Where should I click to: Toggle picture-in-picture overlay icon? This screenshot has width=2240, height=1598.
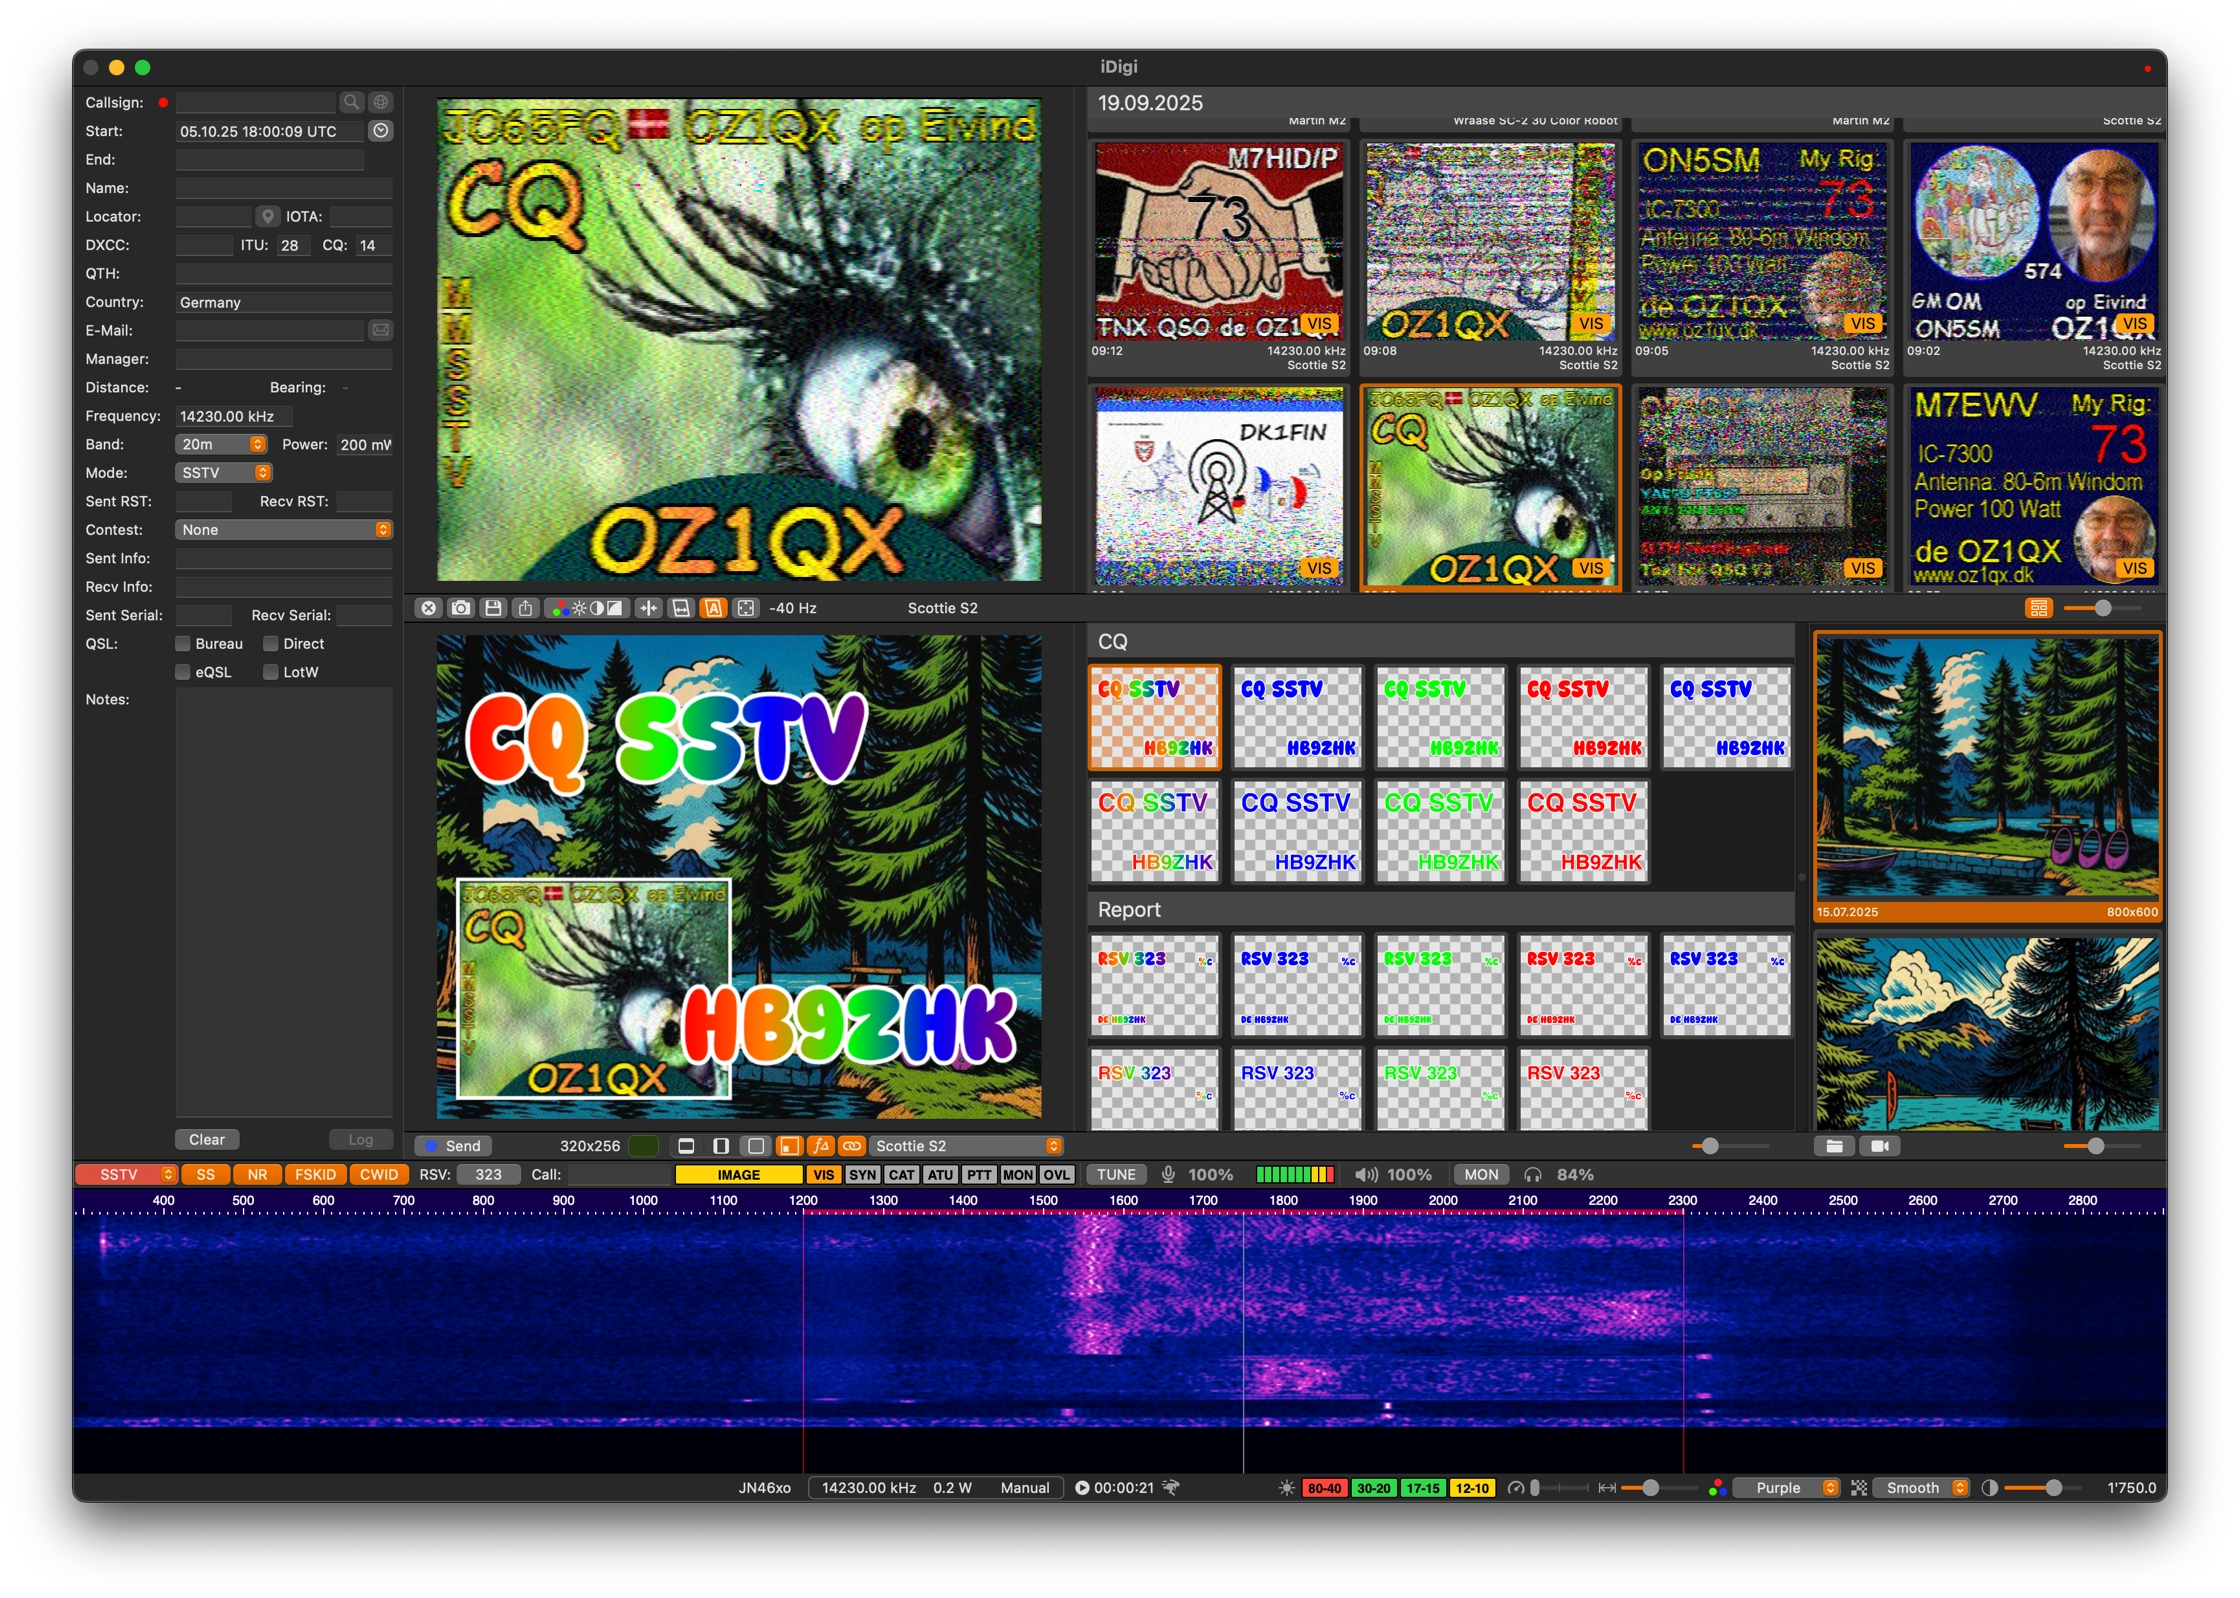point(789,1146)
